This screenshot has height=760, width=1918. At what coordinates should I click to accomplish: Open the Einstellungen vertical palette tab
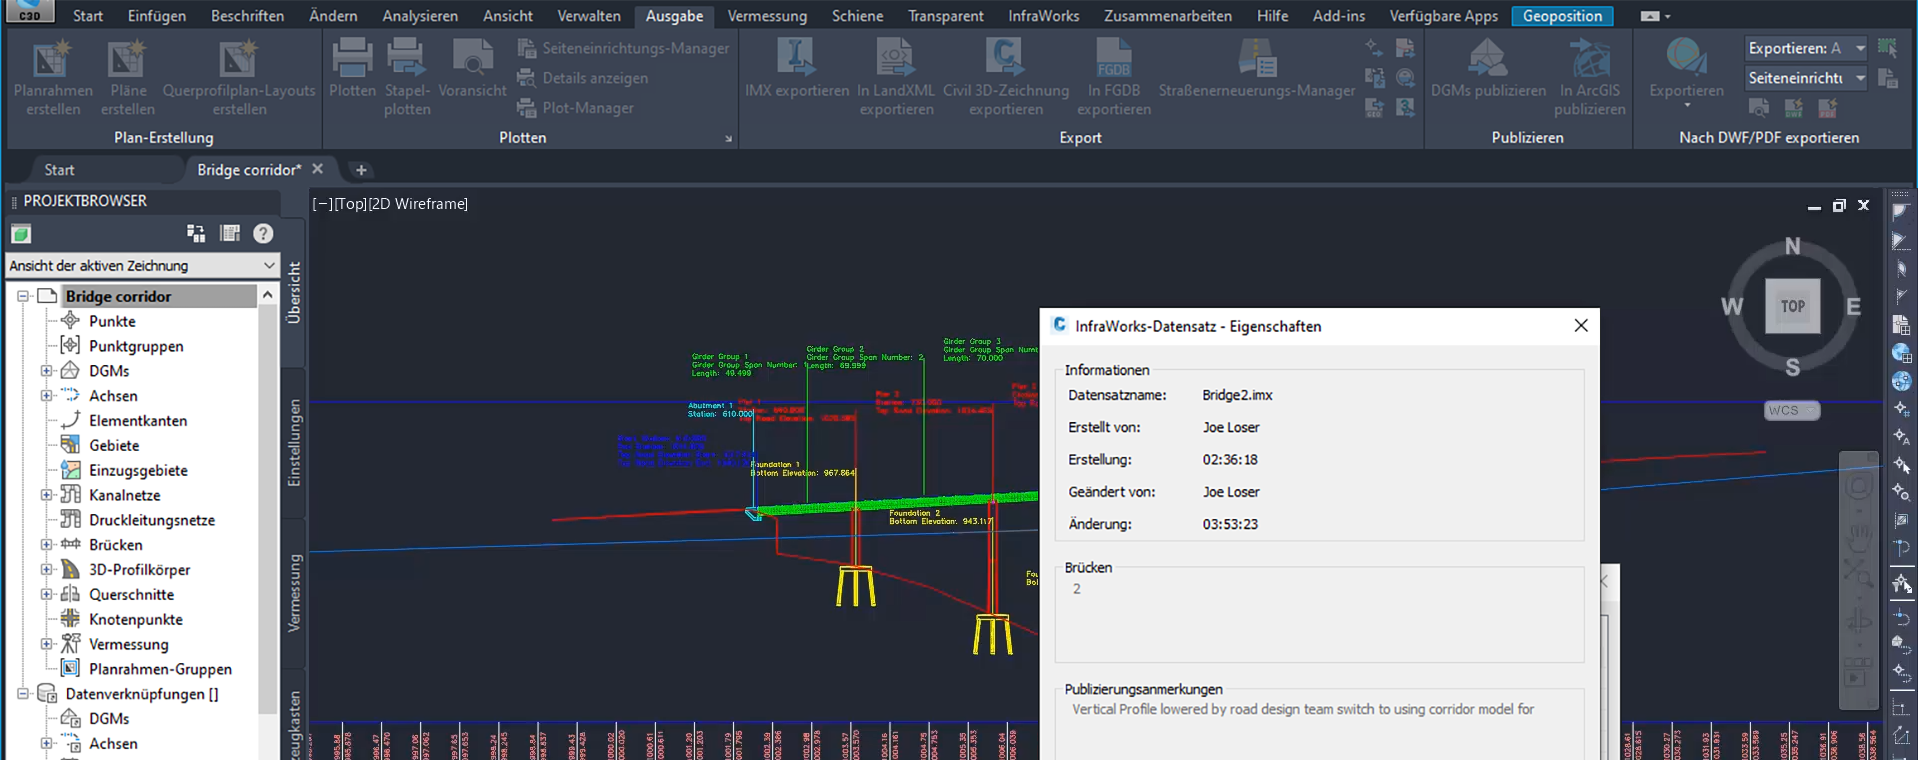(294, 443)
